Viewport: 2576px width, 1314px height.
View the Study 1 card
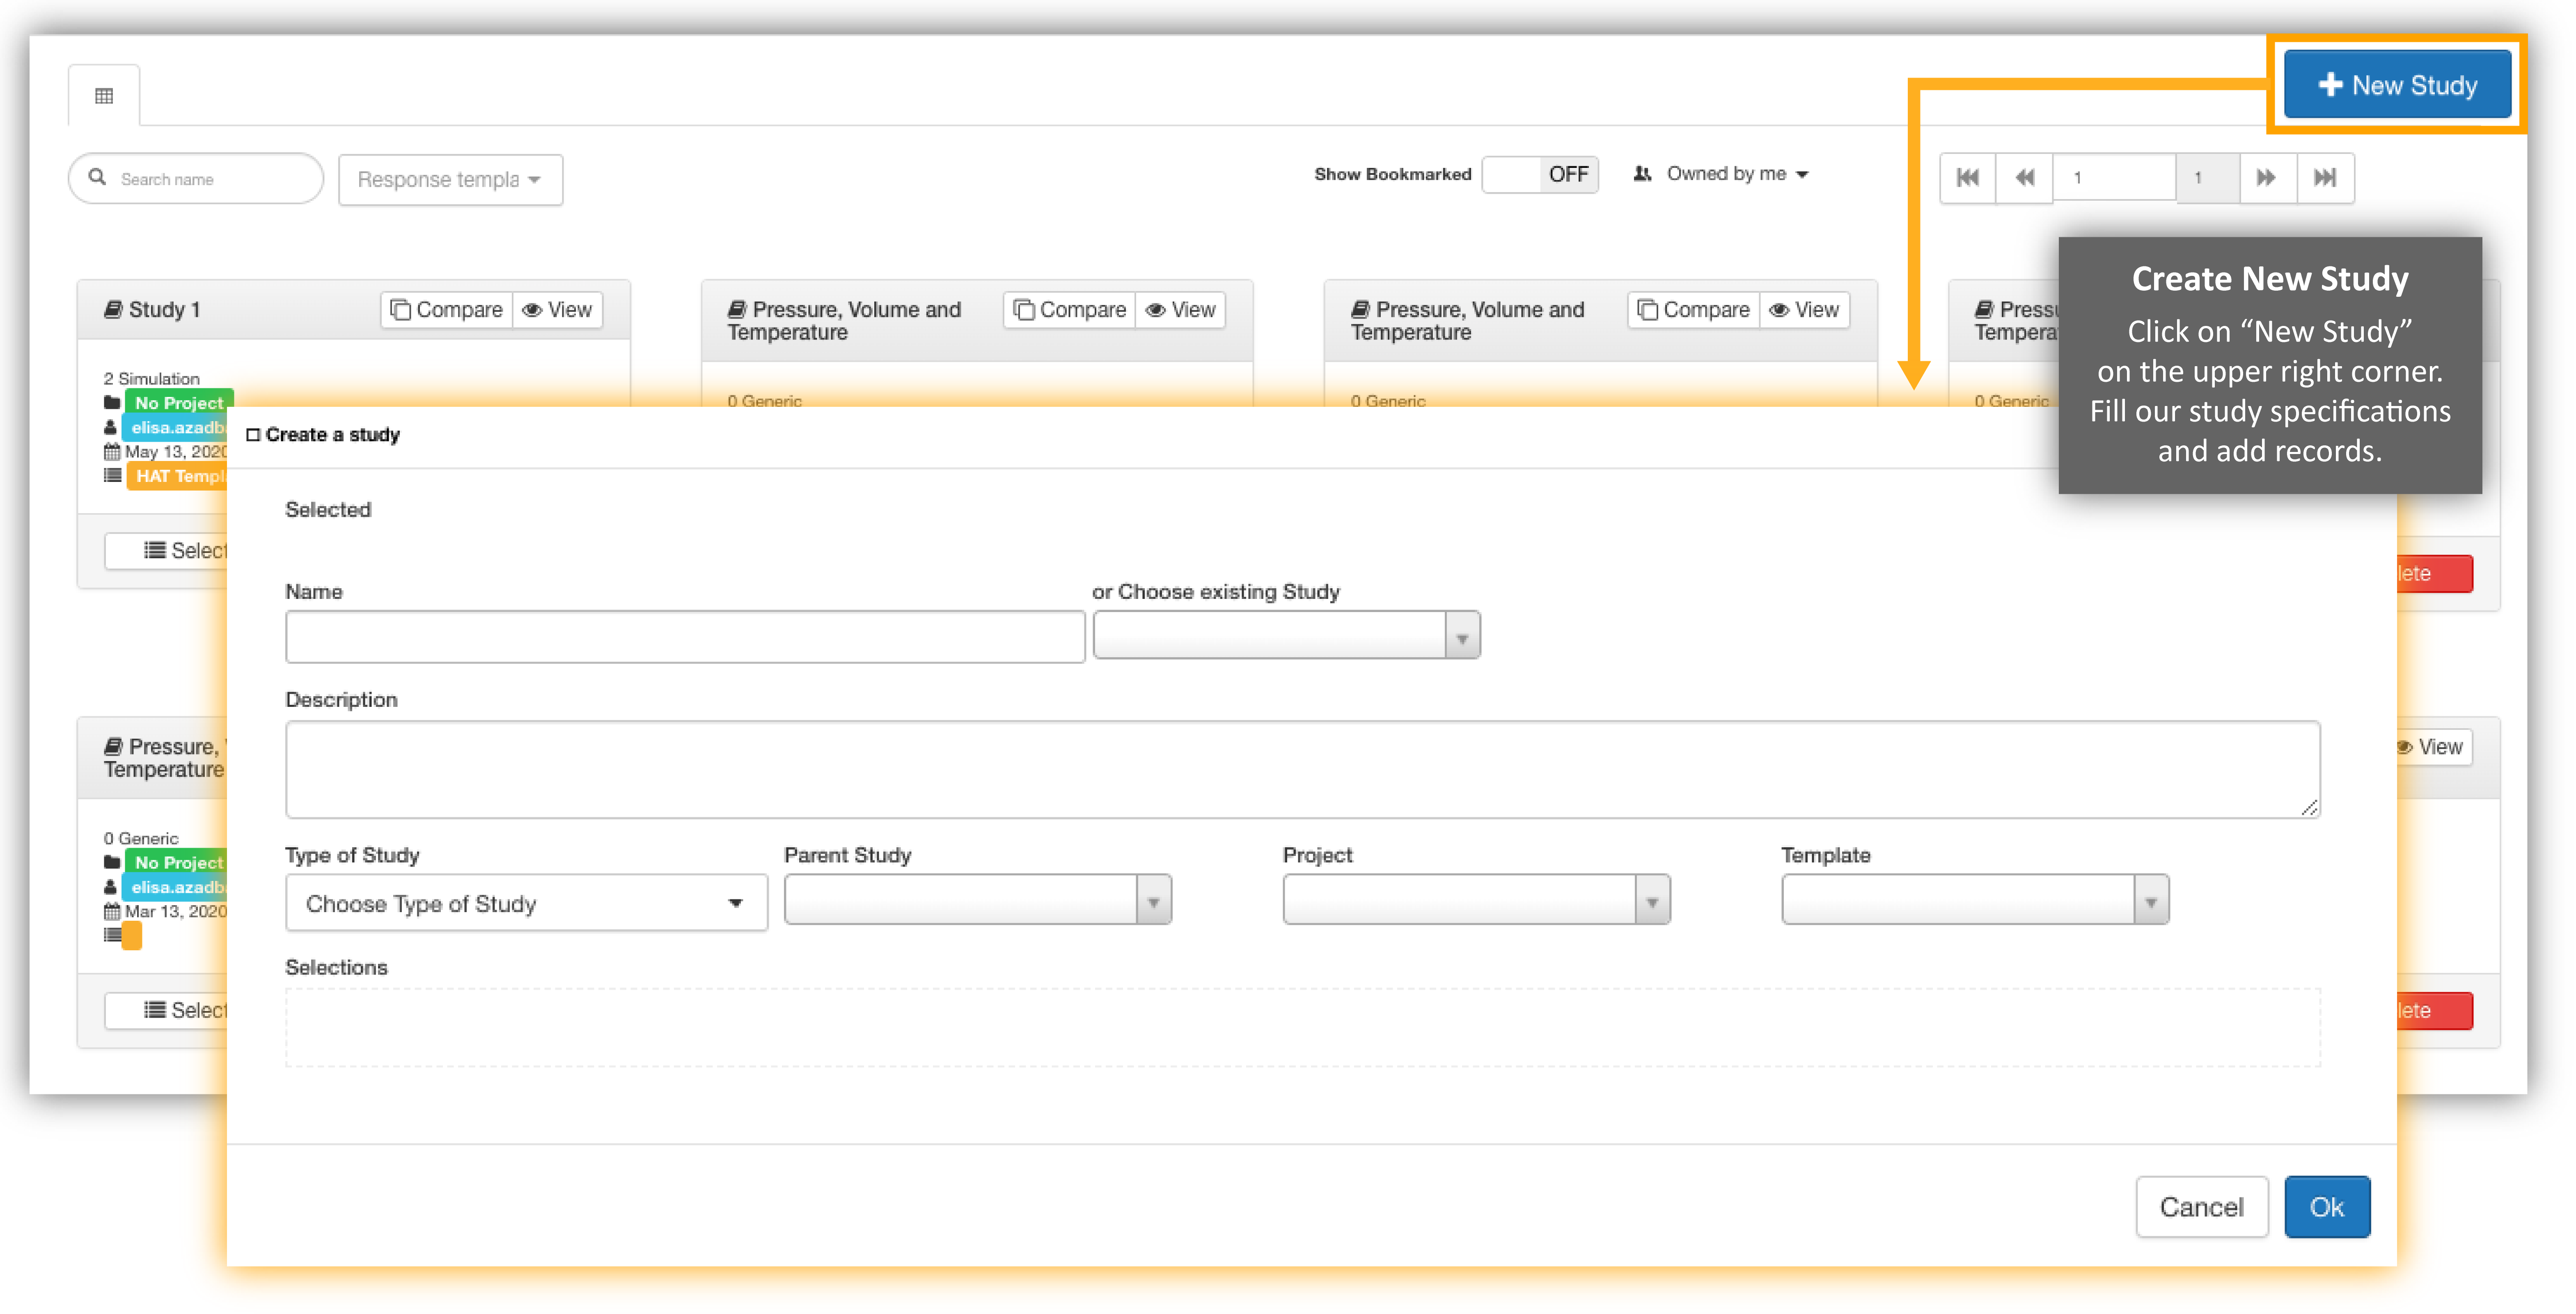tap(558, 310)
